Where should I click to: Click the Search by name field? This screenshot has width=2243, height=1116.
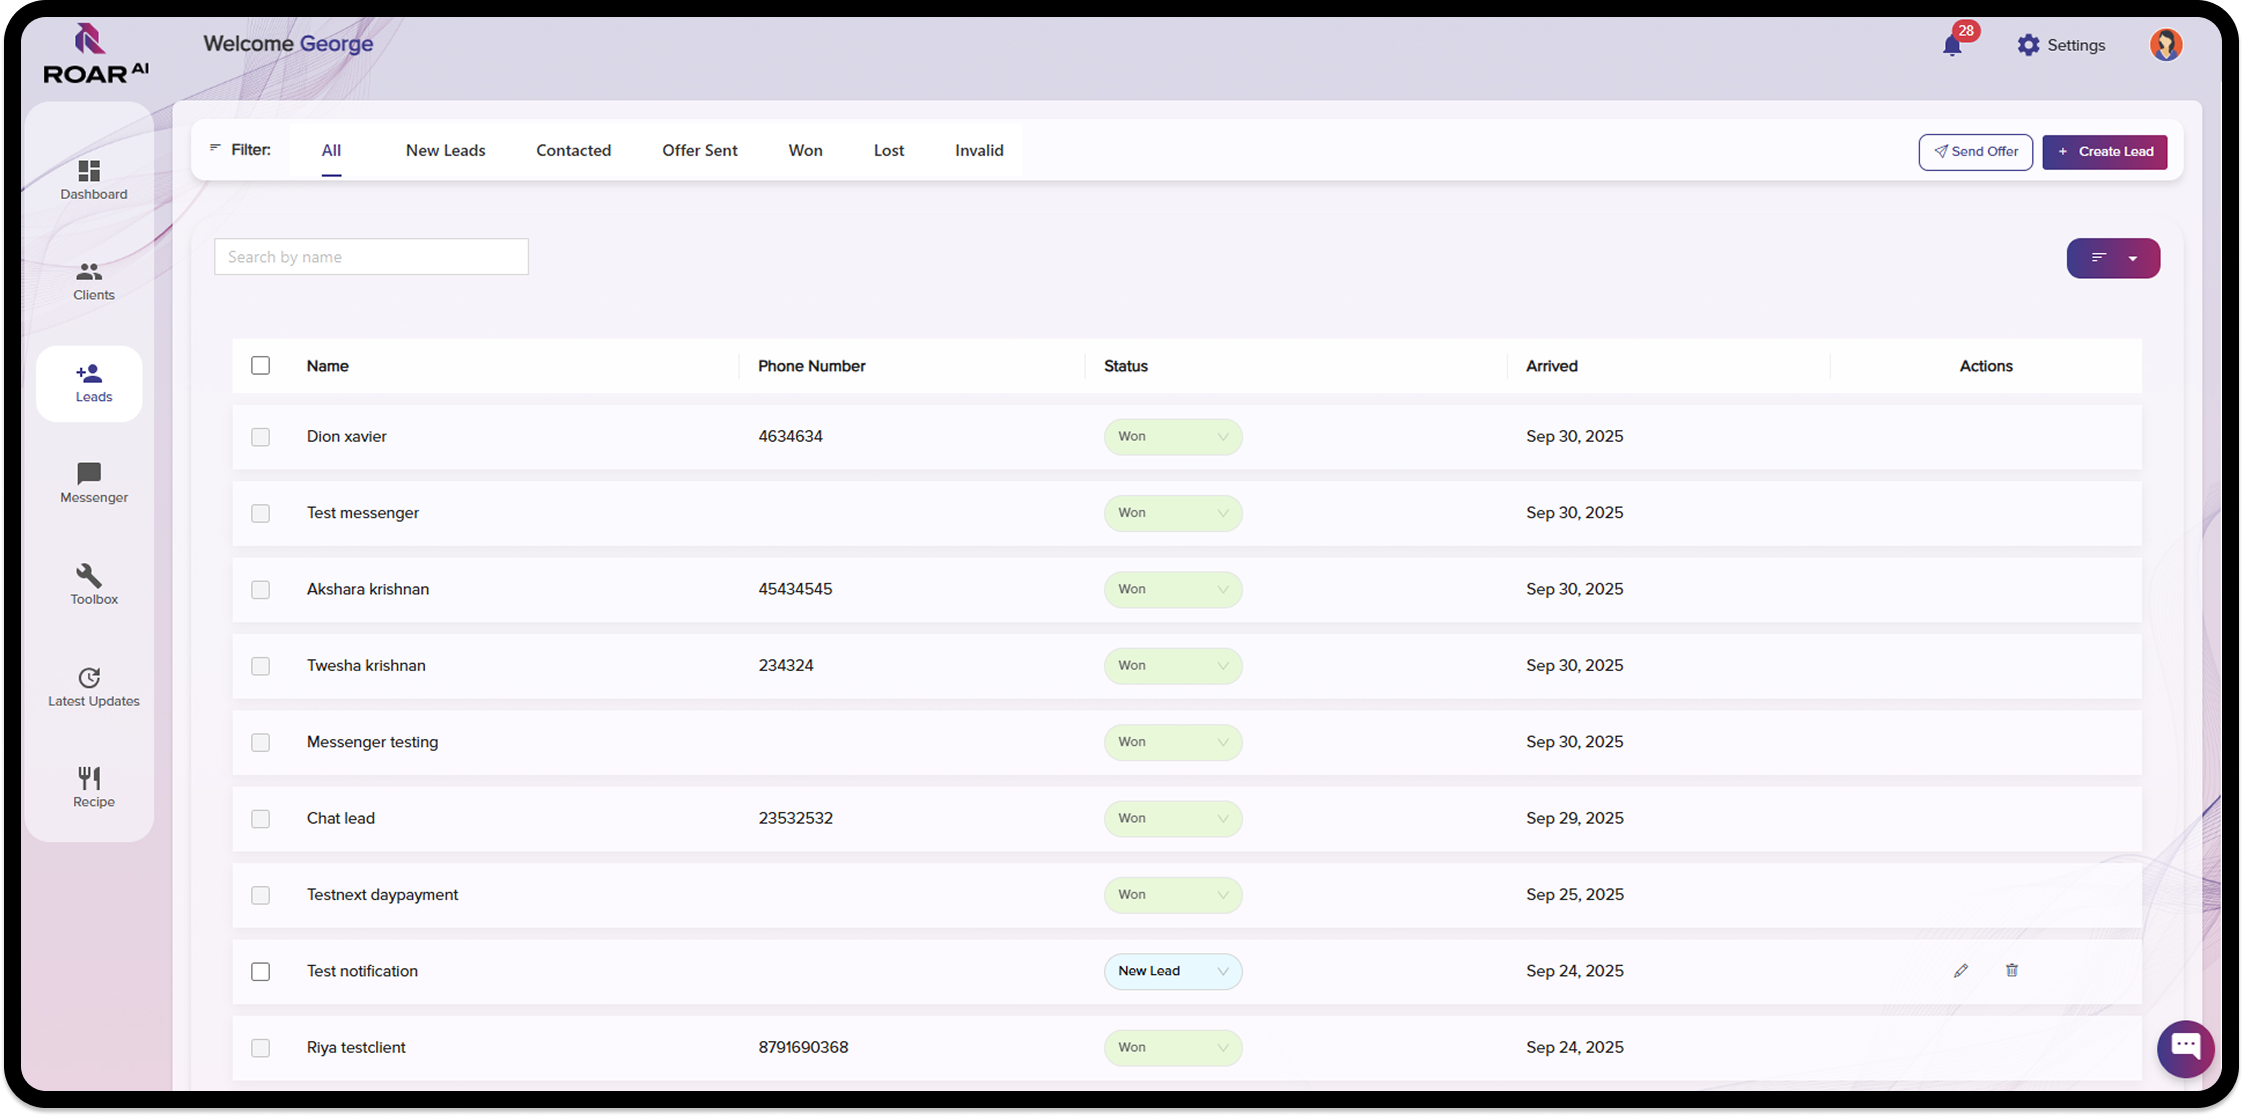click(x=371, y=257)
